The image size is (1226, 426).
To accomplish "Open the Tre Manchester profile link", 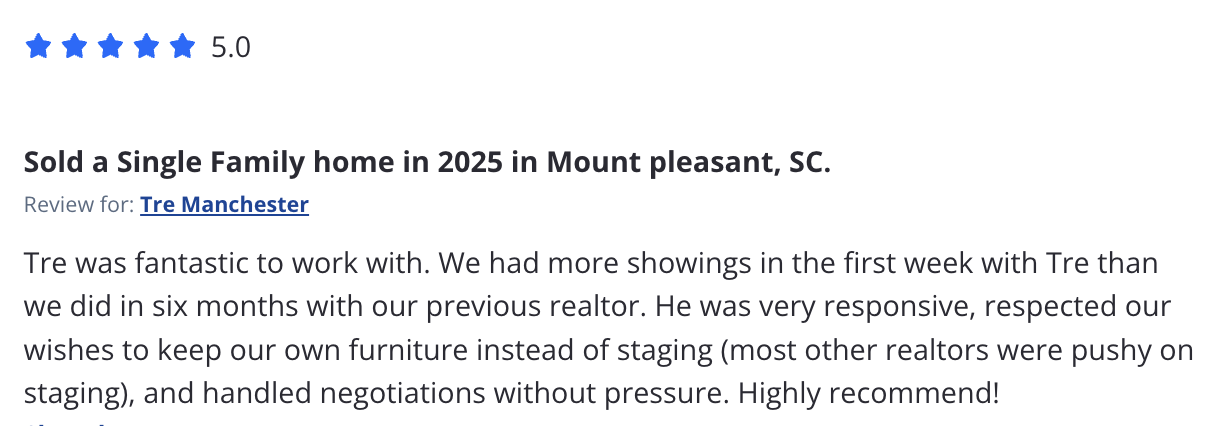I will pos(224,205).
